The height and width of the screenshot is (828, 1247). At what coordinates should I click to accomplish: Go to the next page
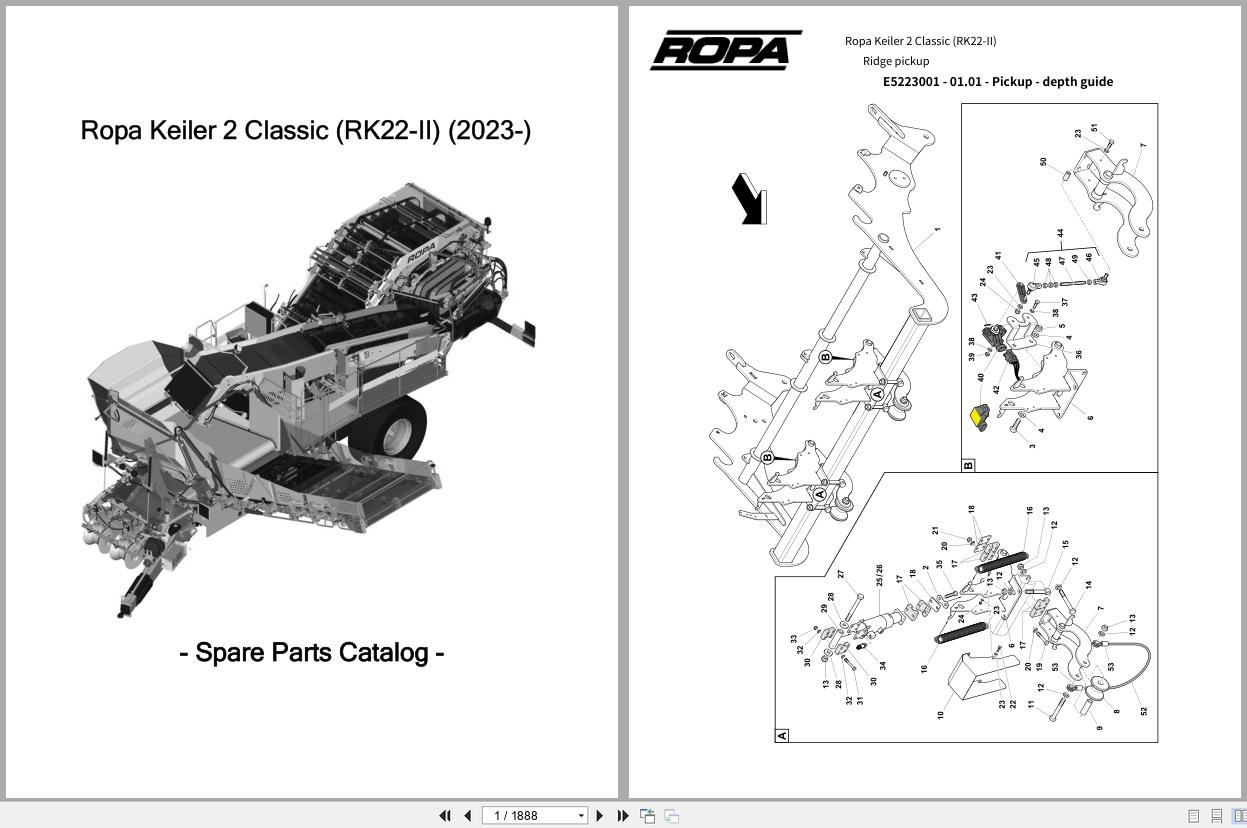tap(600, 816)
